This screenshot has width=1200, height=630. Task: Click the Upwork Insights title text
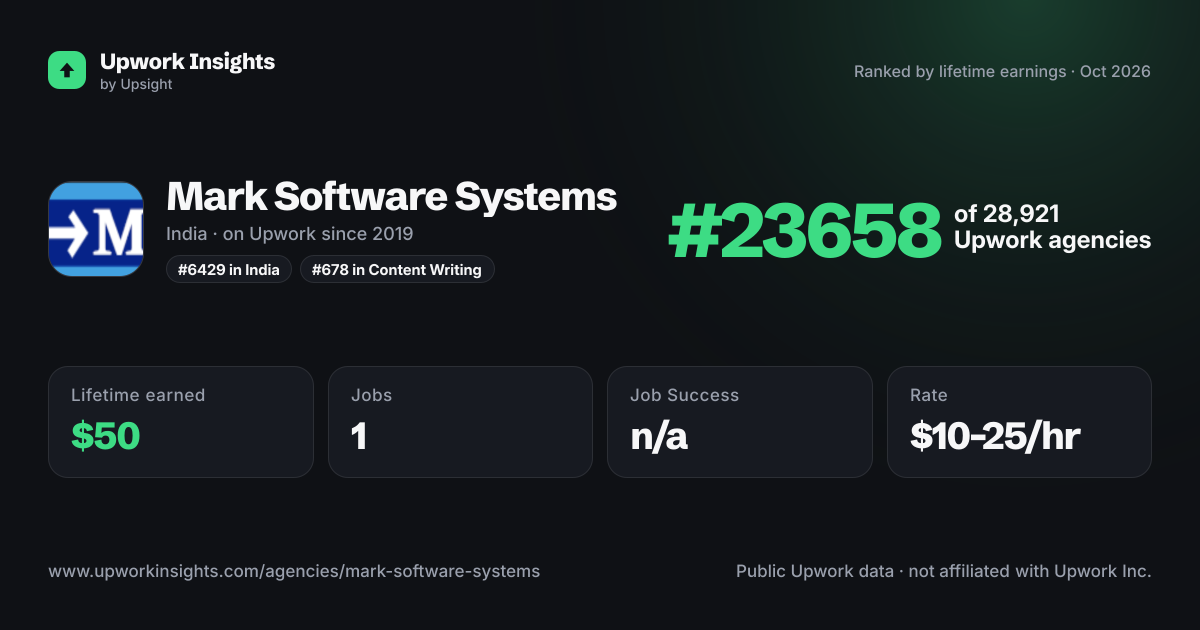coord(187,61)
